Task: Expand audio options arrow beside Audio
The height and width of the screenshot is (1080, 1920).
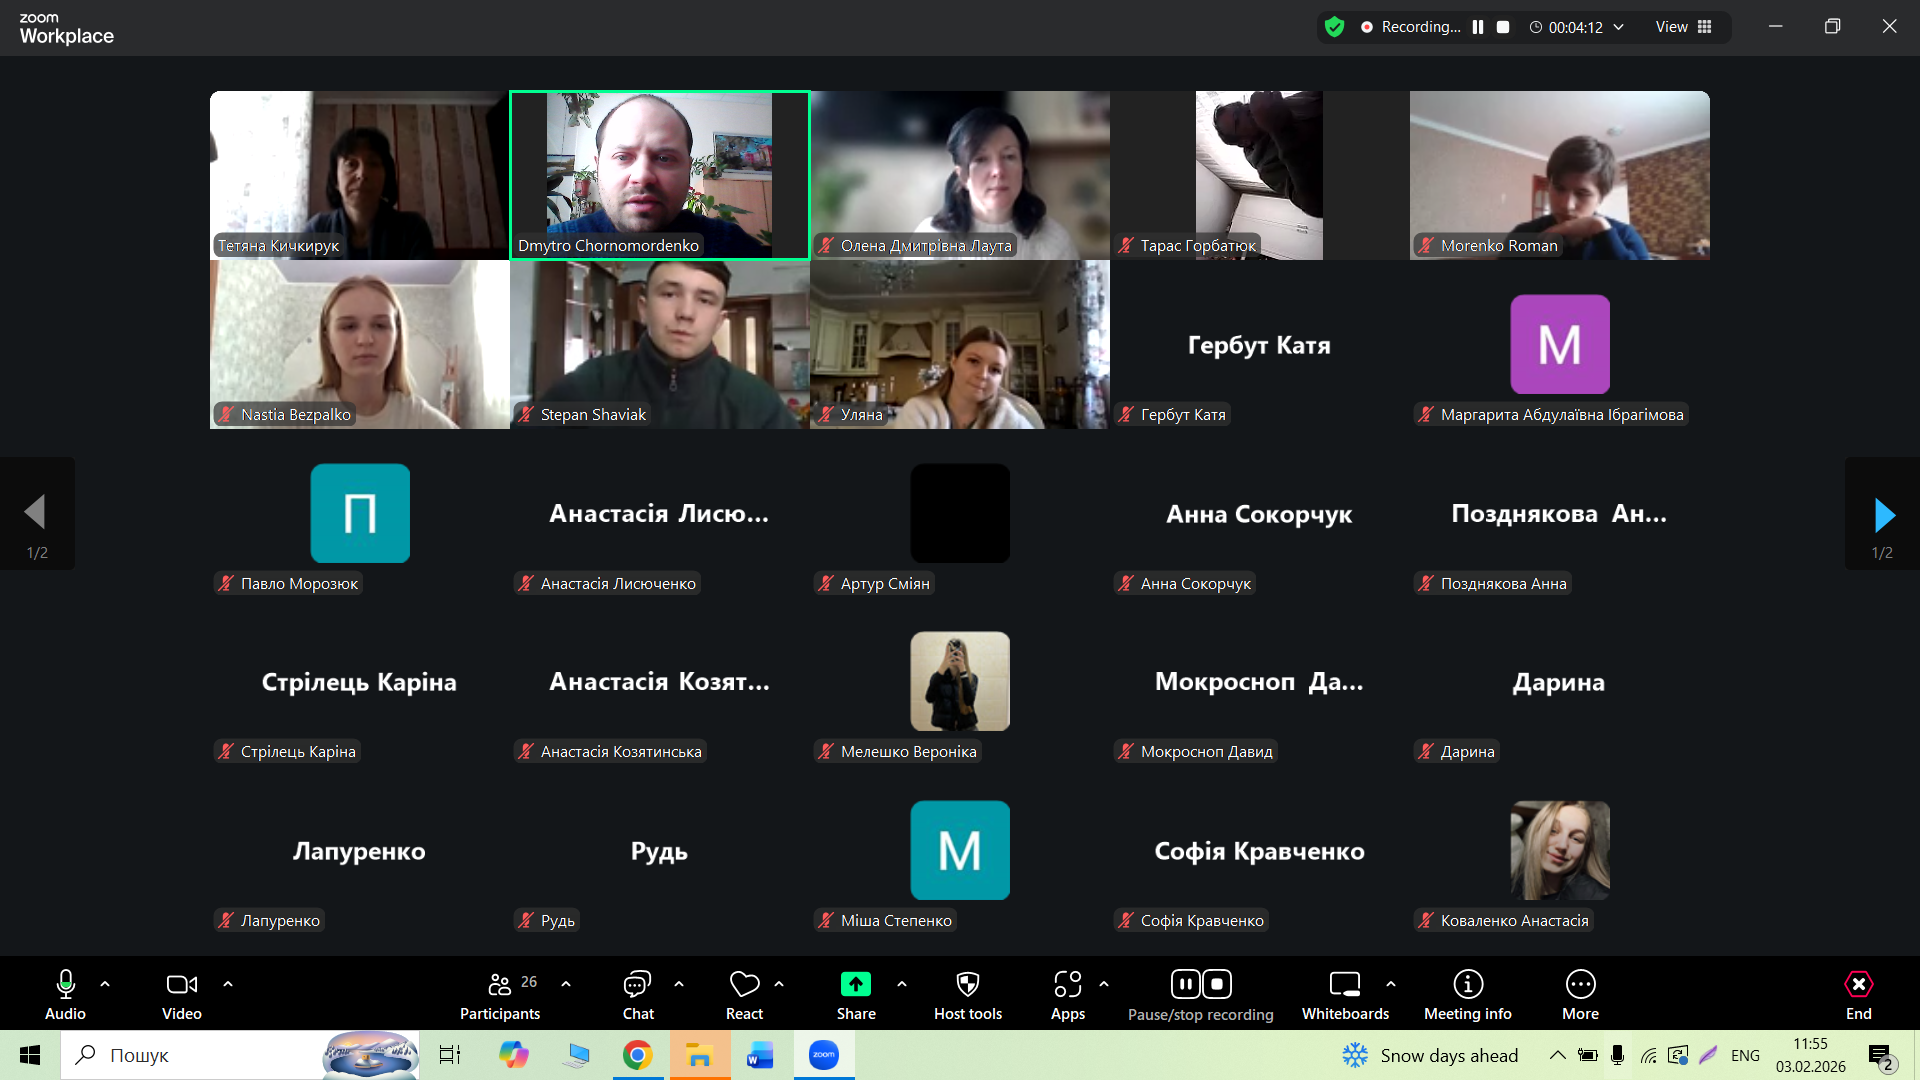Action: point(105,984)
